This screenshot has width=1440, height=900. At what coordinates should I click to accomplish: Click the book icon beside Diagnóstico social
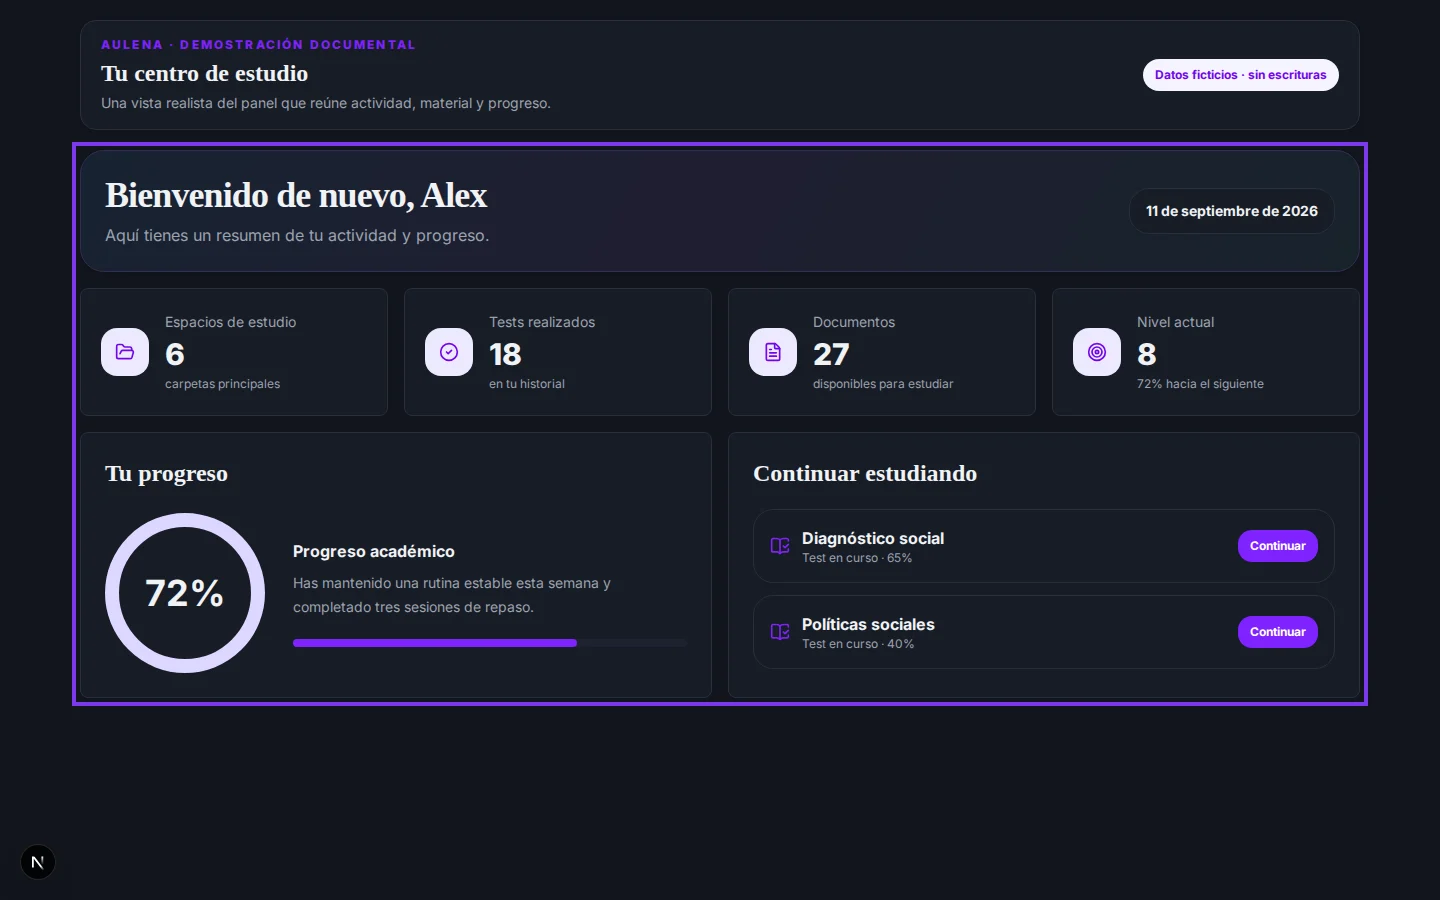pos(780,546)
